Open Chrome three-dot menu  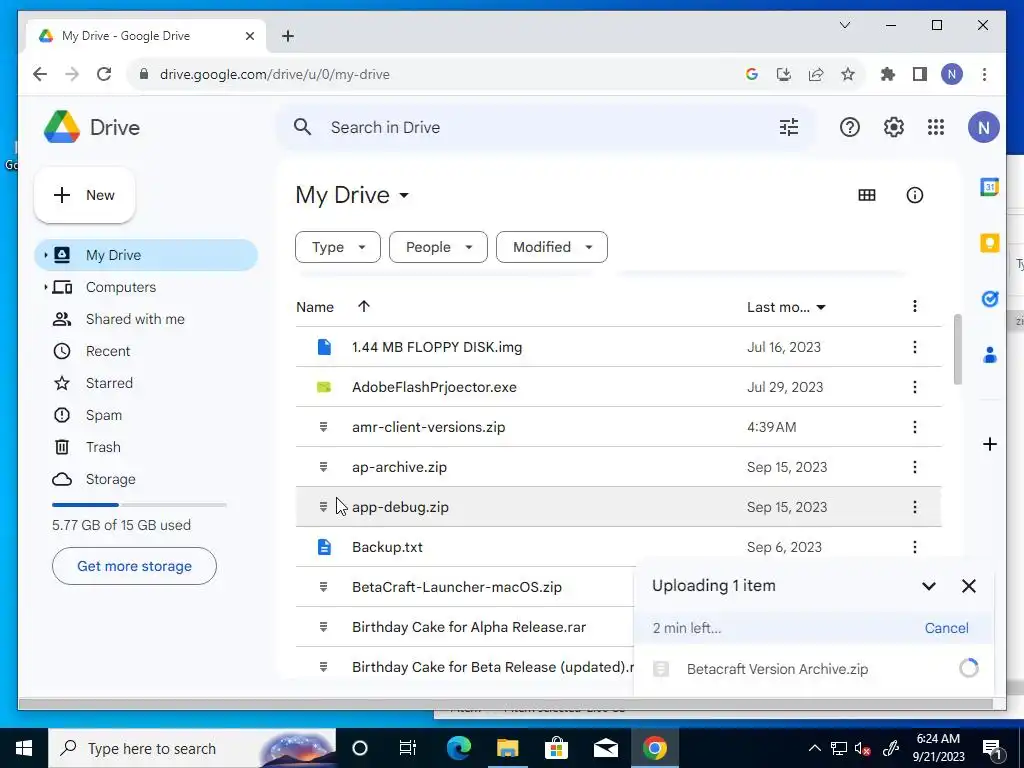[x=984, y=74]
